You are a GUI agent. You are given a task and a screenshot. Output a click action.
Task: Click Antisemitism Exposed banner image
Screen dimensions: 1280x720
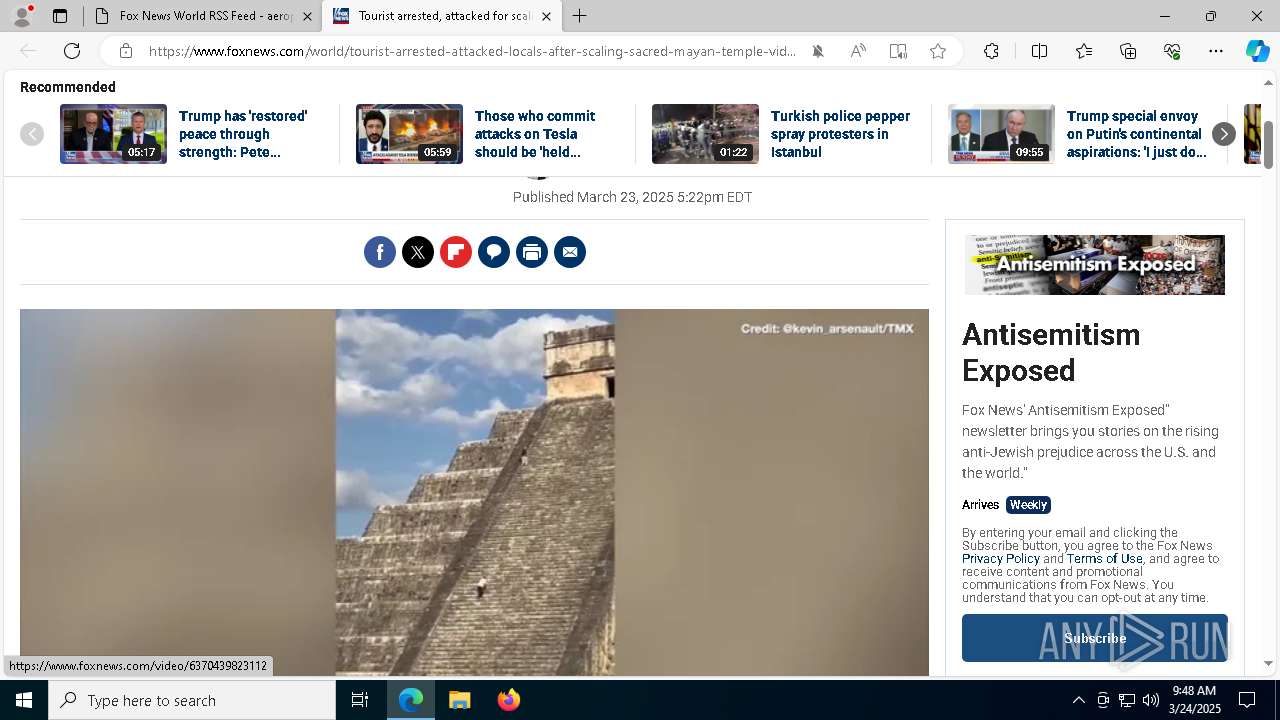coord(1095,265)
